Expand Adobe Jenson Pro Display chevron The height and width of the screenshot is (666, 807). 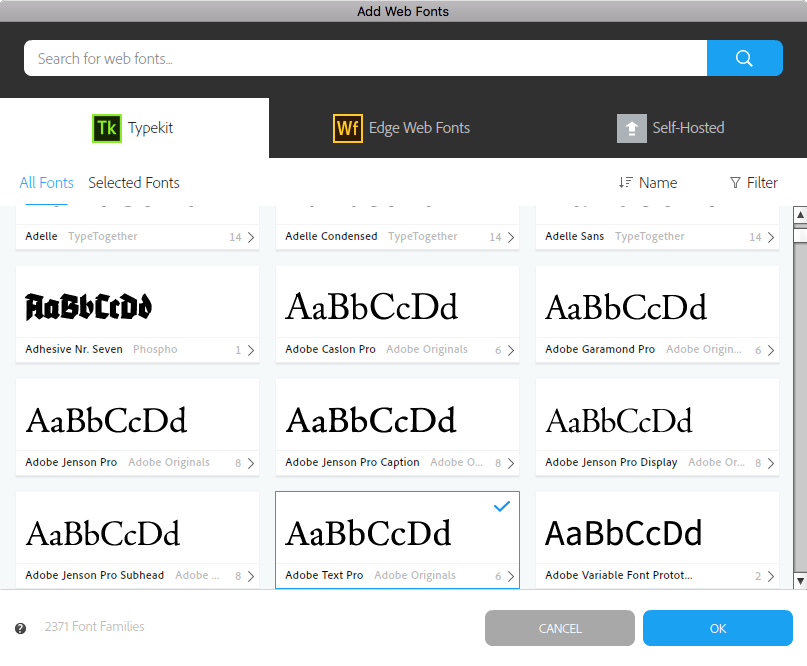[x=770, y=463]
